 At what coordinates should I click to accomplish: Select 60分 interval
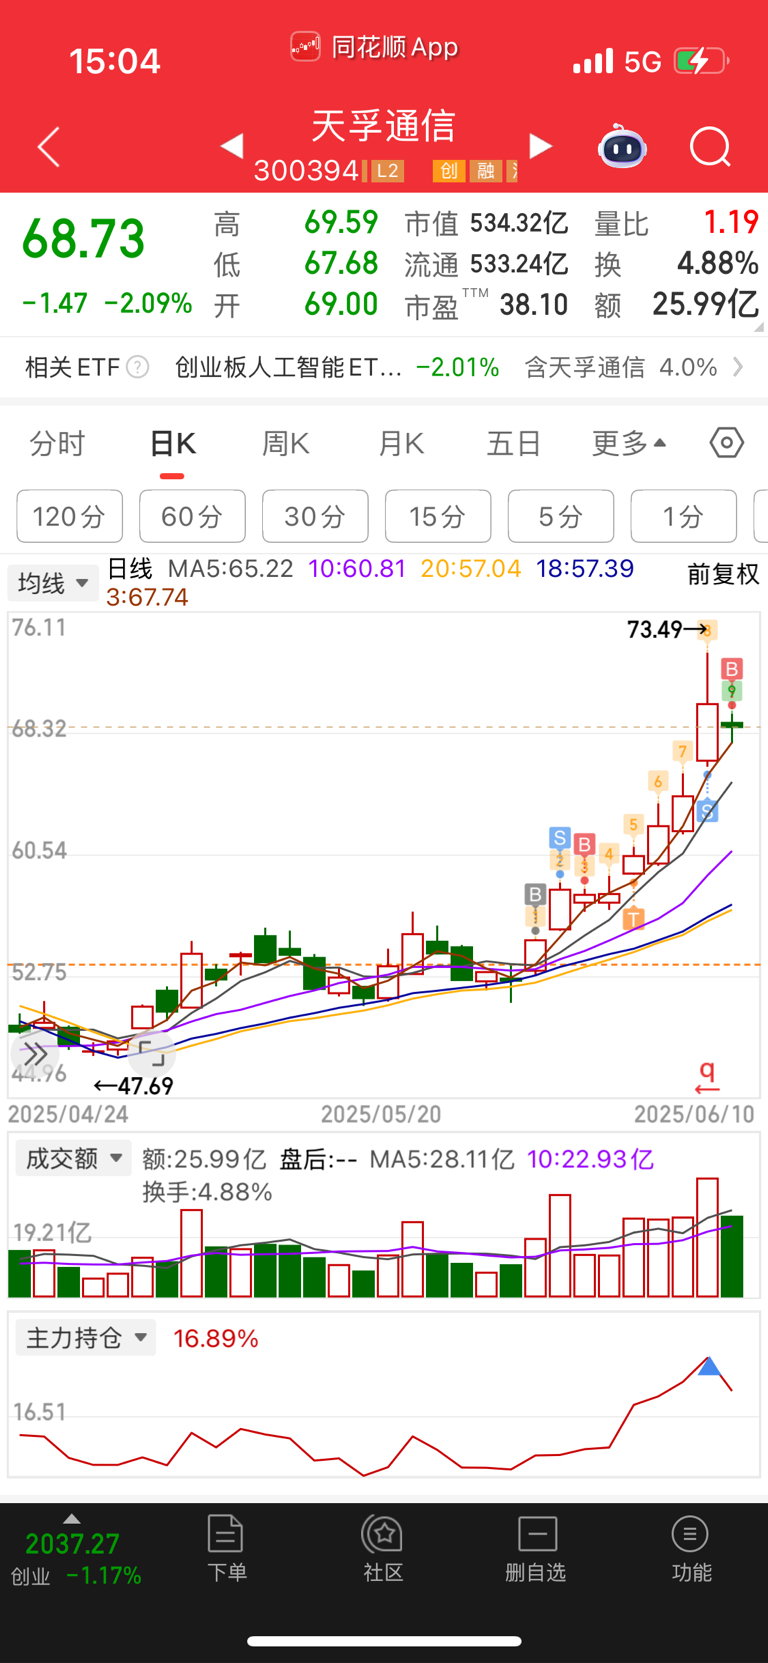click(192, 516)
